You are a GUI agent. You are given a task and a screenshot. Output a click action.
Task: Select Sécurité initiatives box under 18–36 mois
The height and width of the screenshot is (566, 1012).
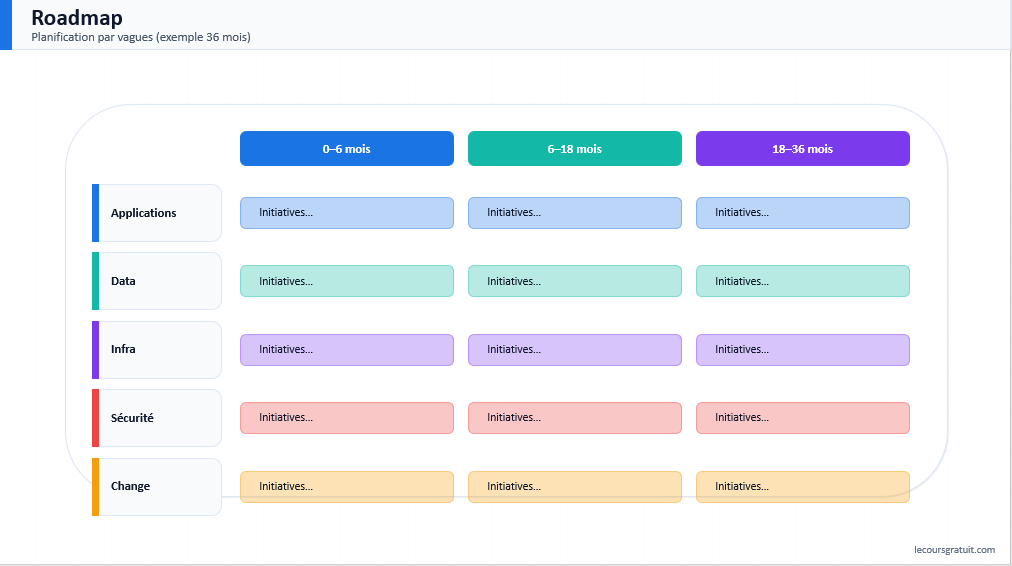point(802,418)
